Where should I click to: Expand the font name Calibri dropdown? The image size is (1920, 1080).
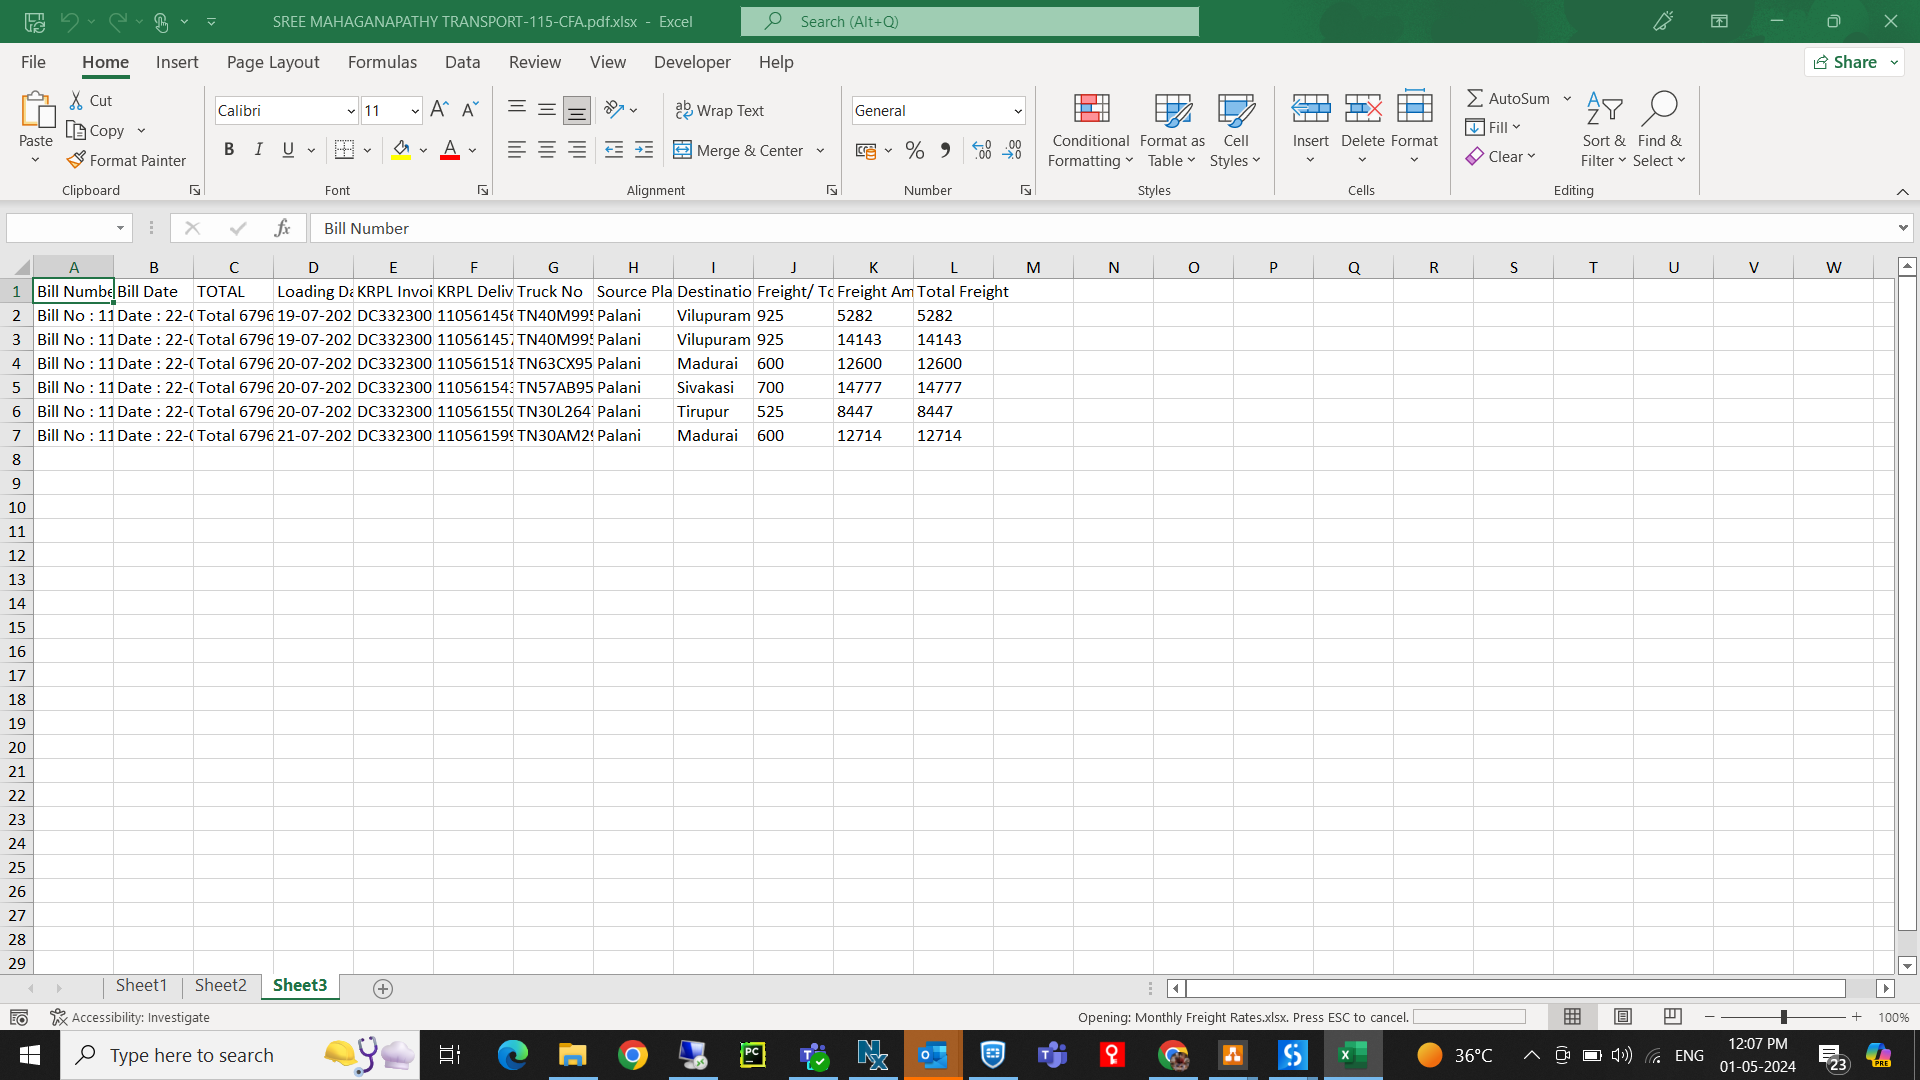350,111
